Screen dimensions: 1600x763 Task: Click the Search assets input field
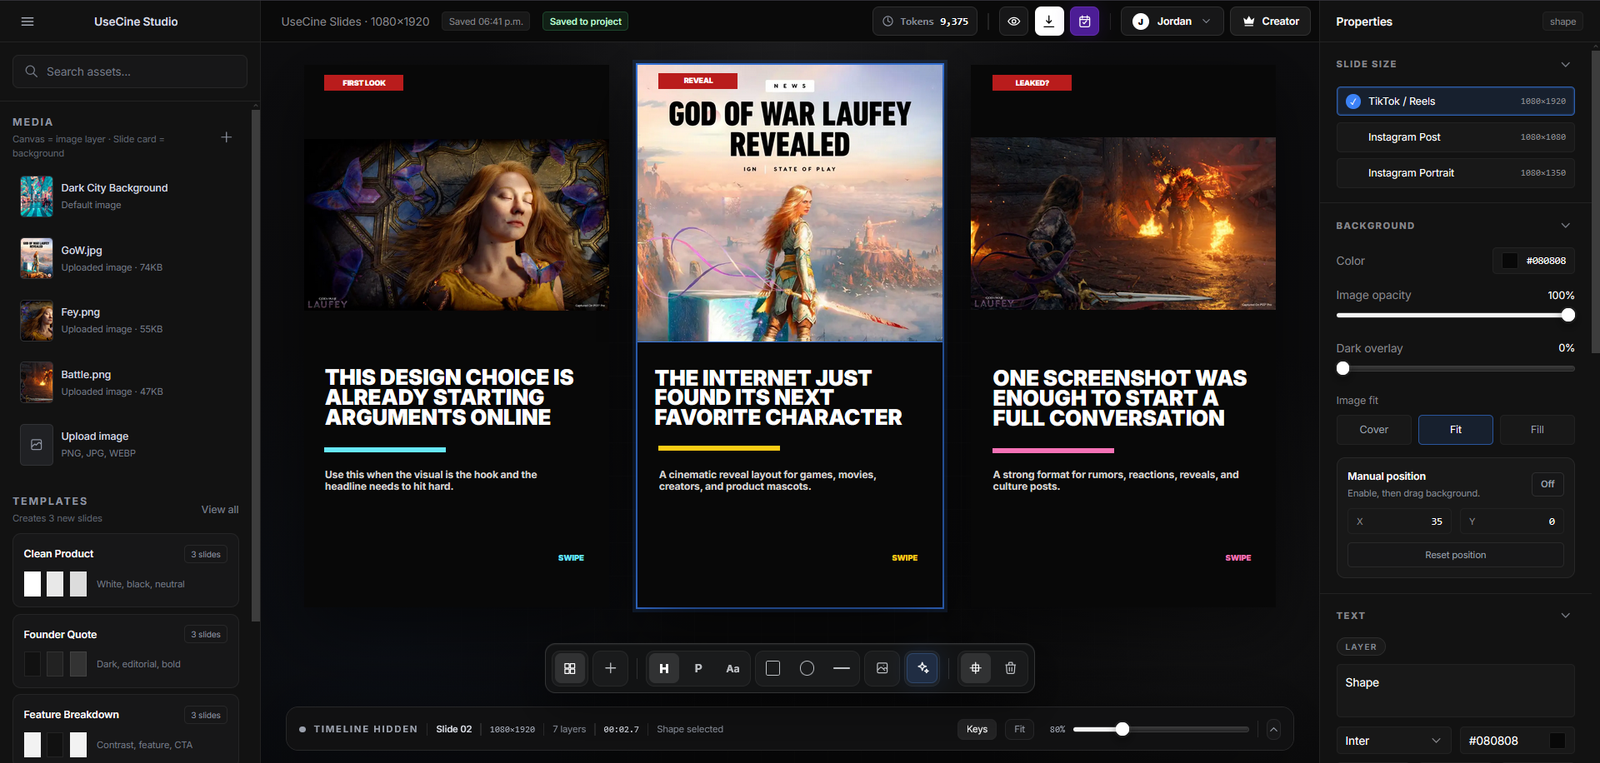point(130,71)
